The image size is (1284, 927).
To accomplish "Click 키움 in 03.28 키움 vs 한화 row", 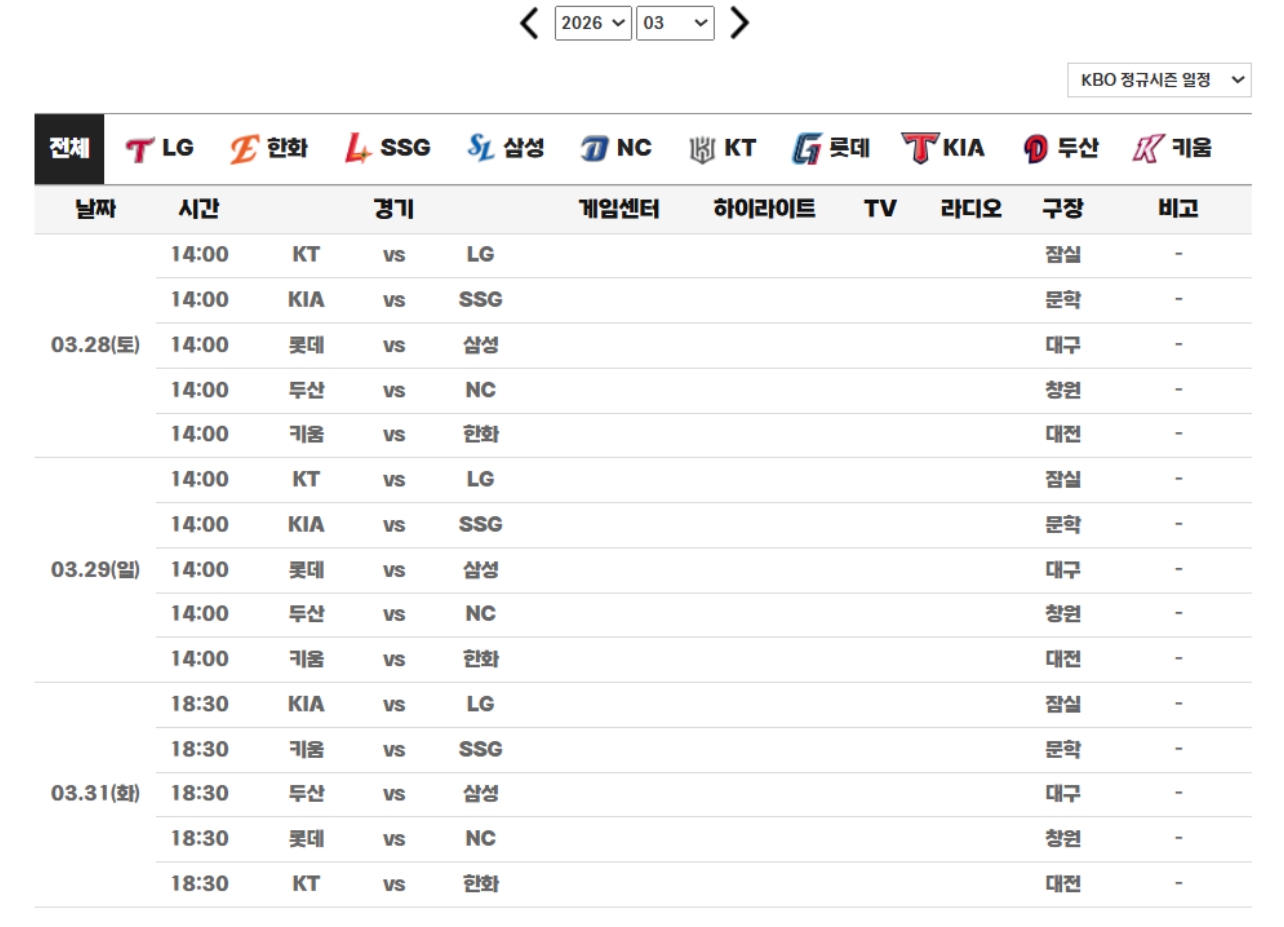I will (306, 435).
